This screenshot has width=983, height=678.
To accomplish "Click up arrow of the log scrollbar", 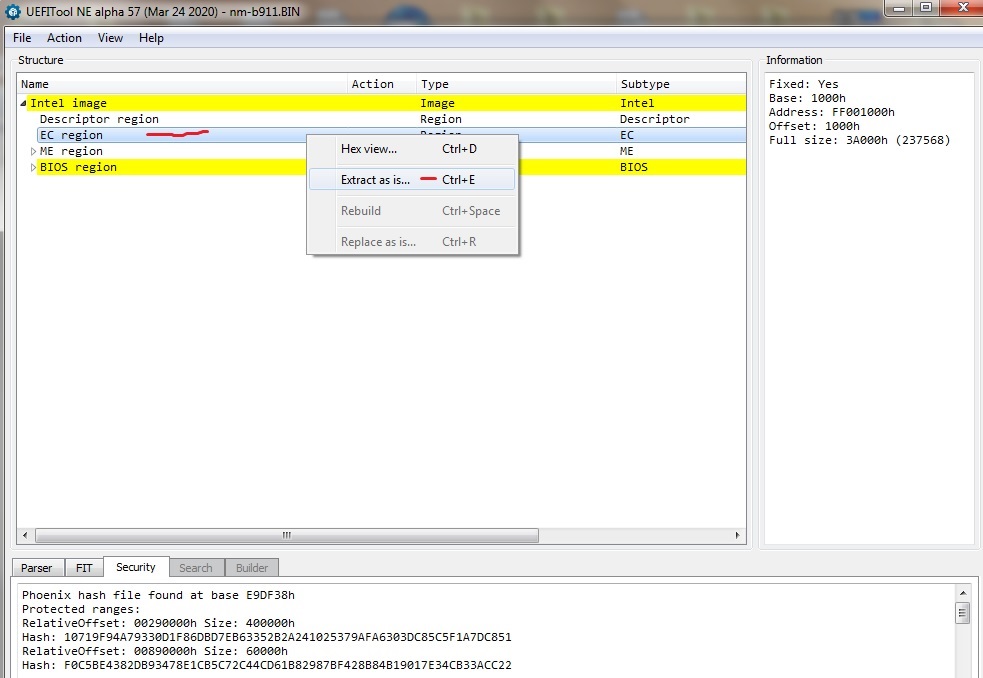I will coord(963,593).
